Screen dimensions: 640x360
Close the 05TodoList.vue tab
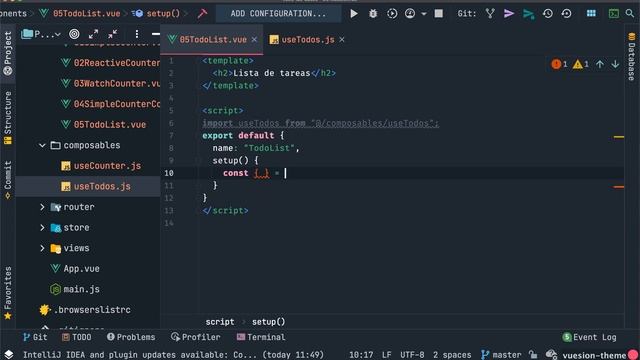click(x=254, y=40)
